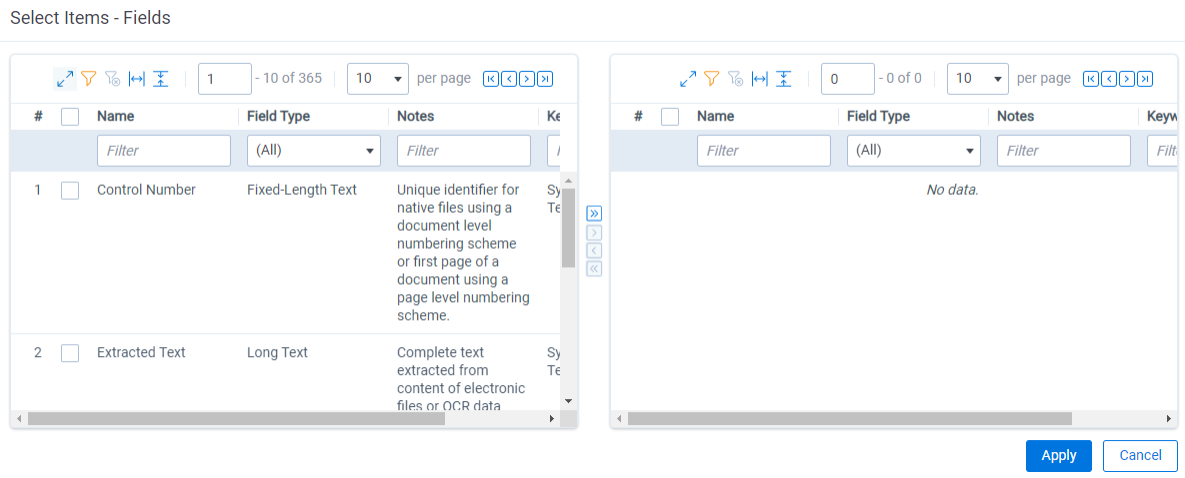The image size is (1185, 478).
Task: Click right panel page number input
Action: pos(847,79)
